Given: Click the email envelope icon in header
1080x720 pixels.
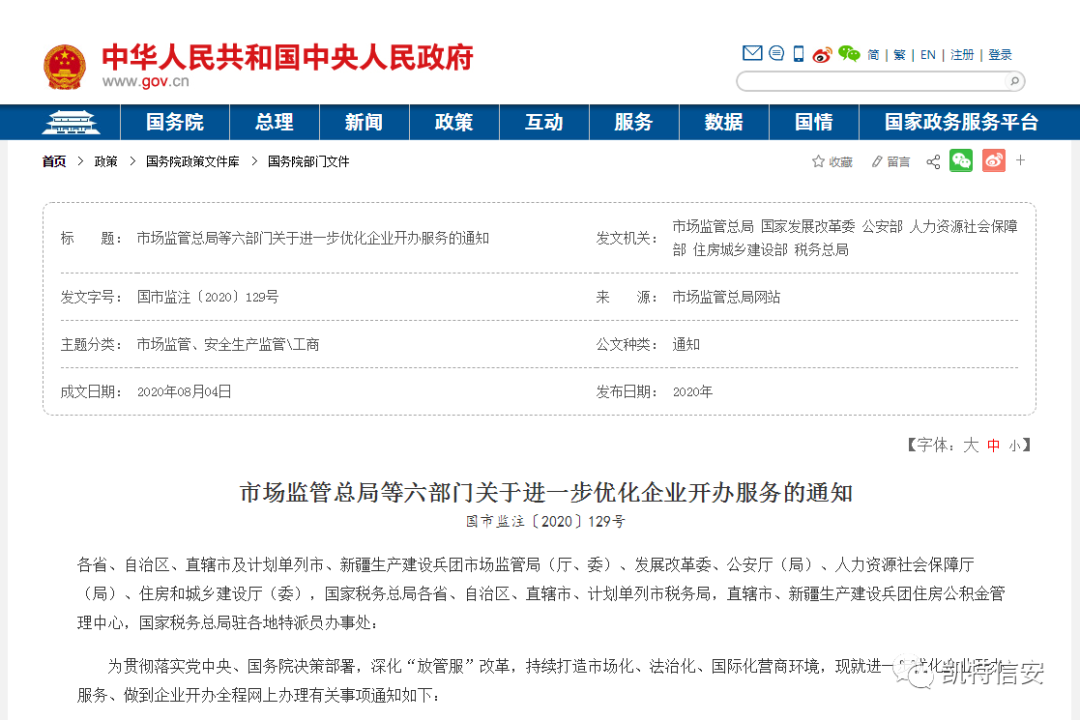Looking at the screenshot, I should click(752, 53).
